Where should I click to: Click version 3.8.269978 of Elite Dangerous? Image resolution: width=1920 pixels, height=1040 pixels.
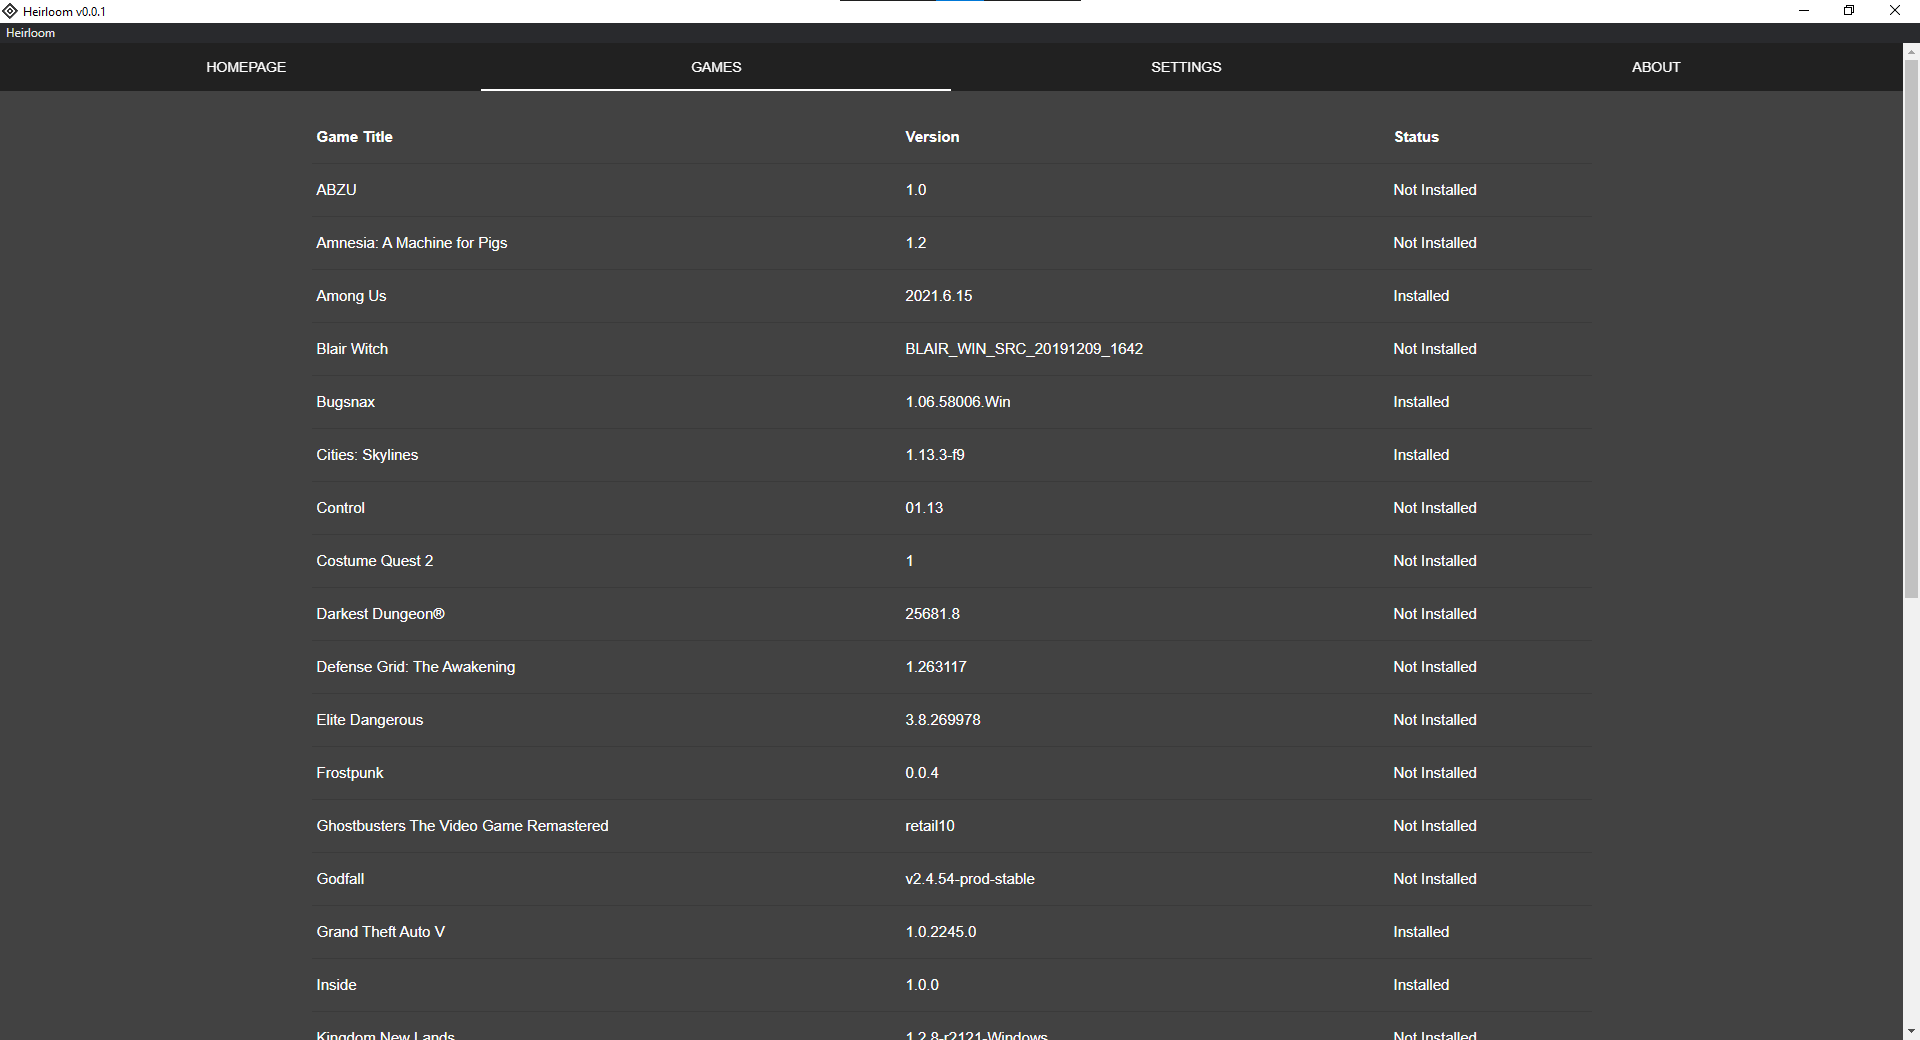point(943,720)
